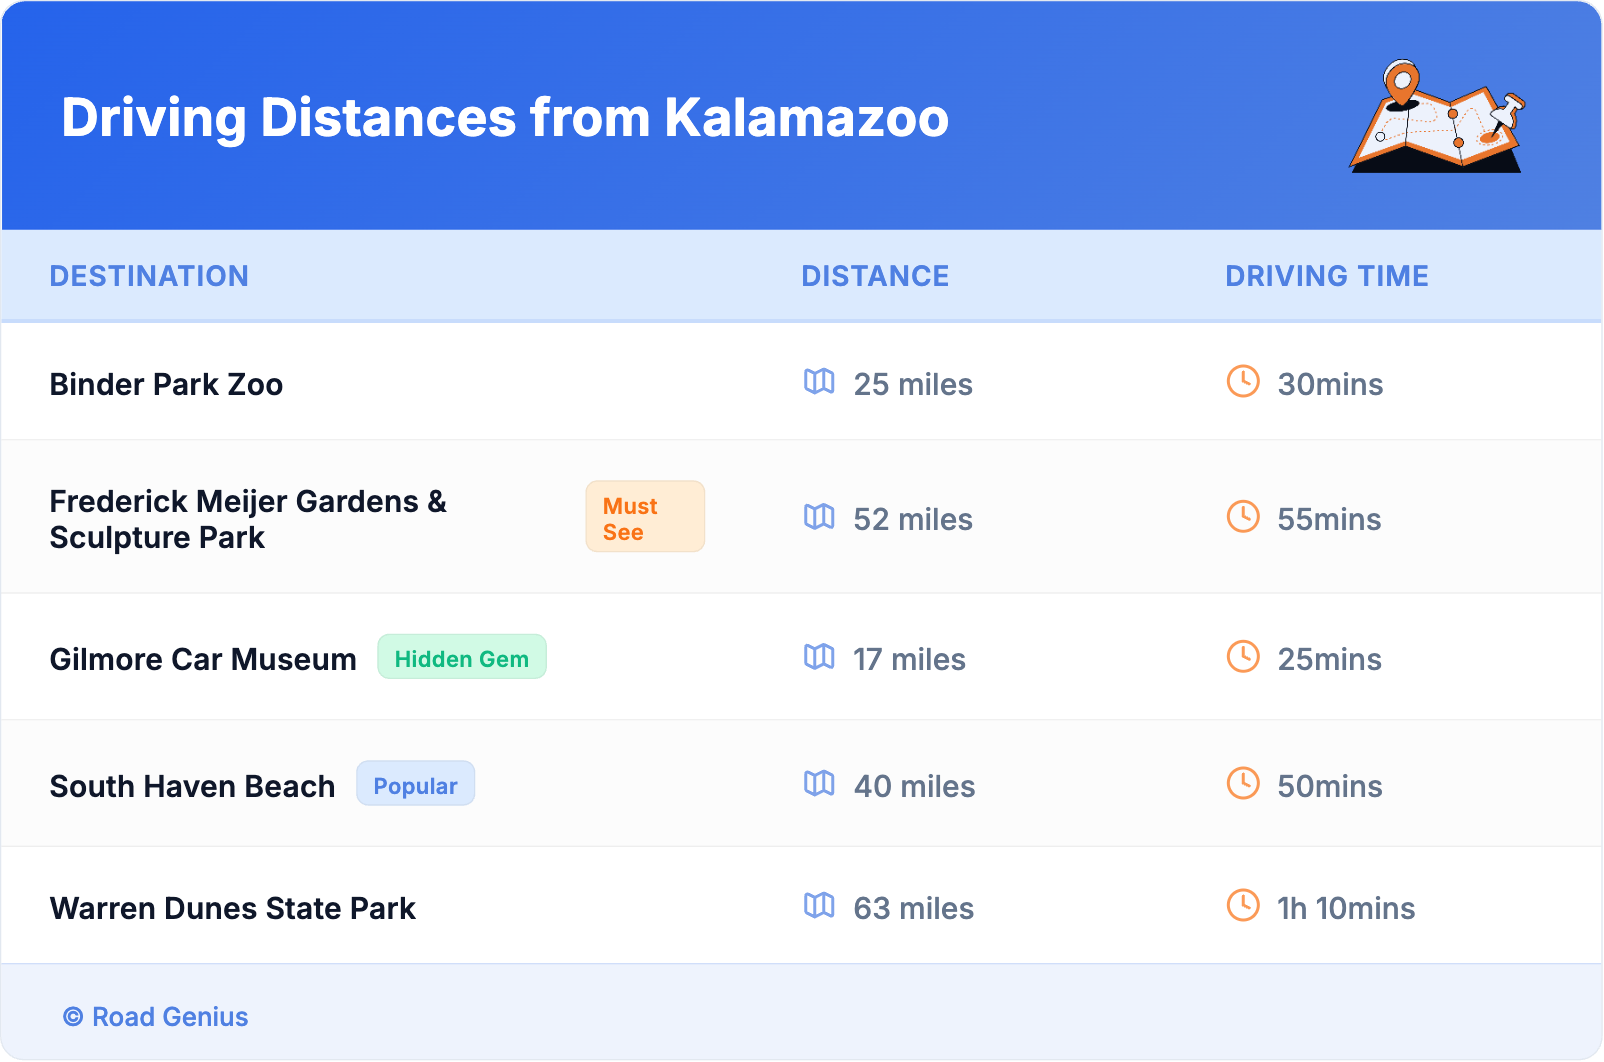Click the clock icon beside 55mins
This screenshot has width=1604, height=1062.
pyautogui.click(x=1243, y=517)
